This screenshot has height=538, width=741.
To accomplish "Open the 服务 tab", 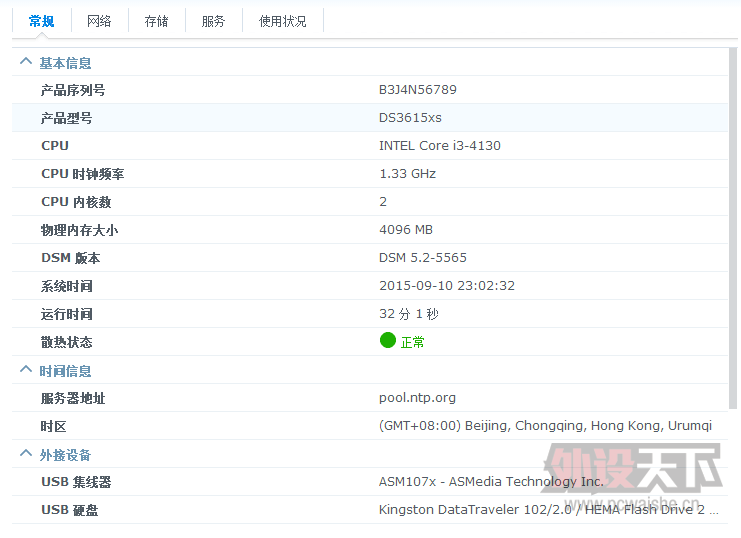I will click(x=213, y=21).
